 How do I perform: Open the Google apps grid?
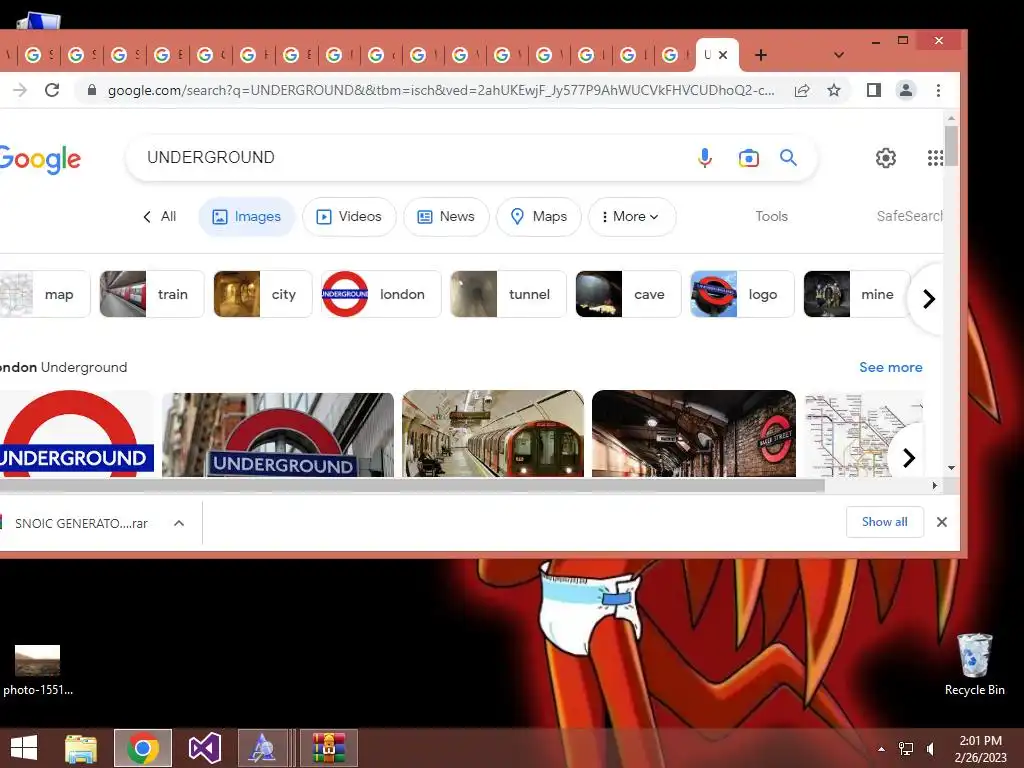pyautogui.click(x=935, y=157)
